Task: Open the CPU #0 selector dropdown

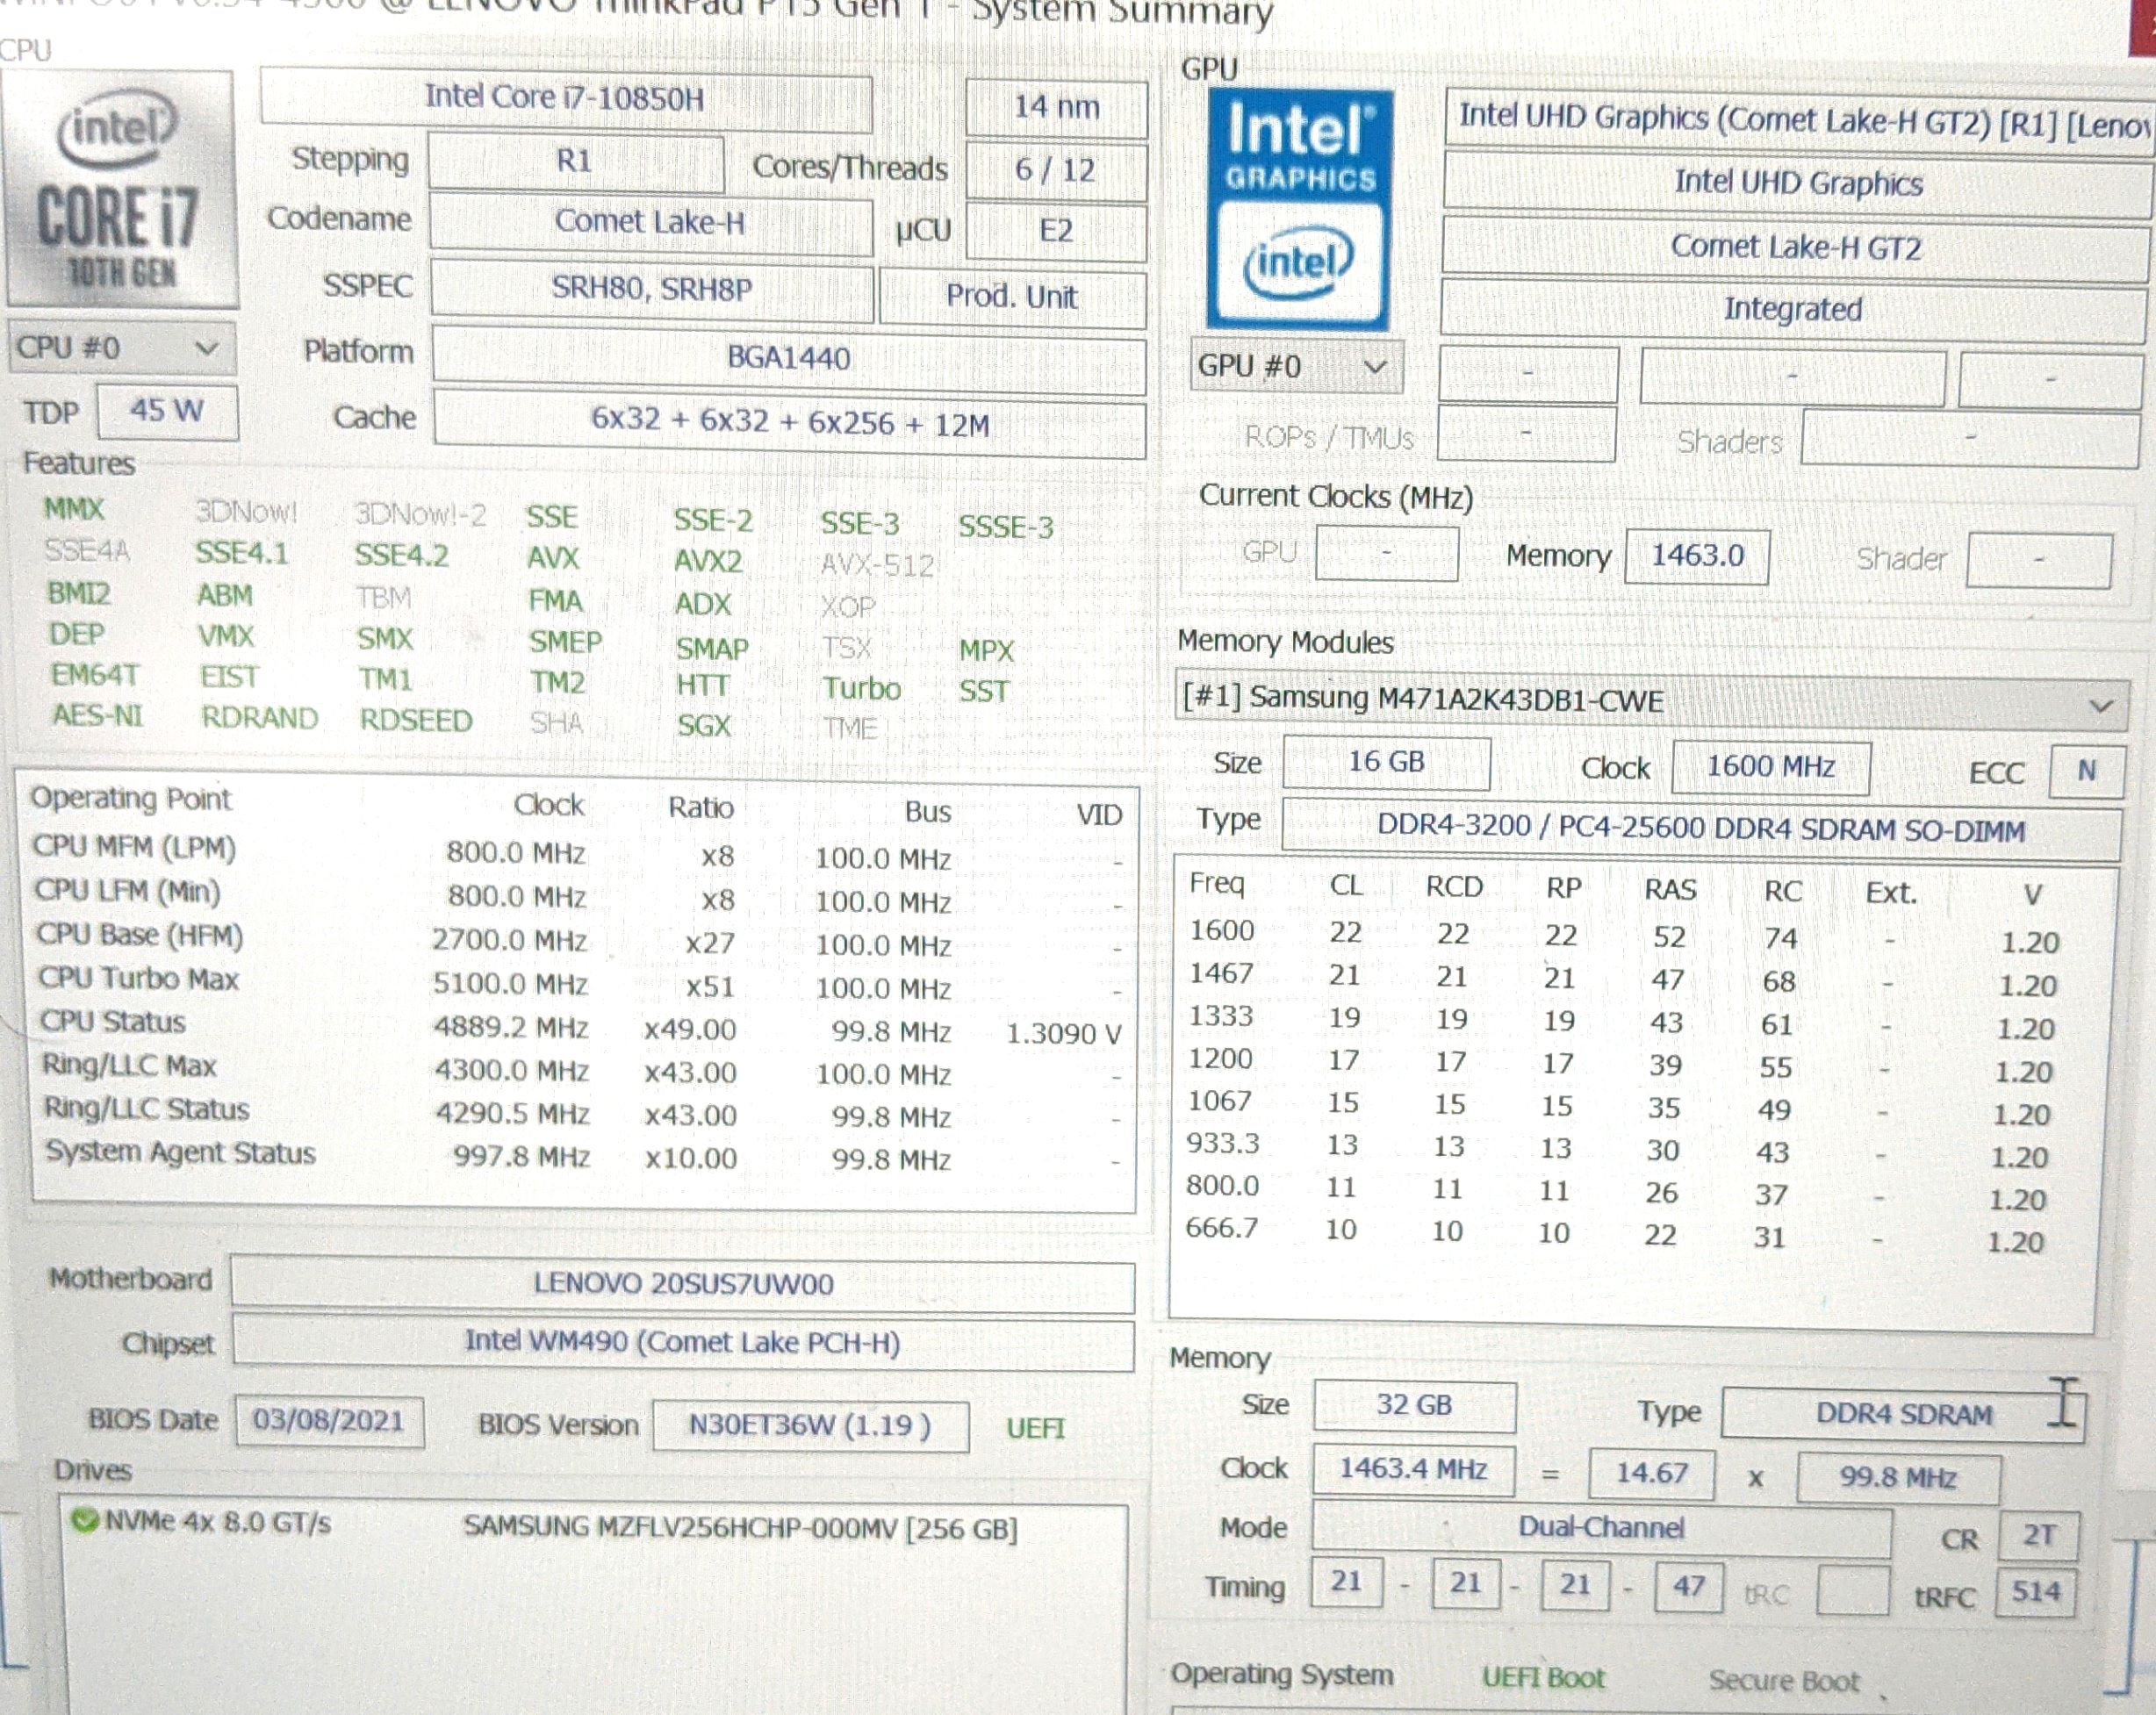Action: [x=120, y=348]
